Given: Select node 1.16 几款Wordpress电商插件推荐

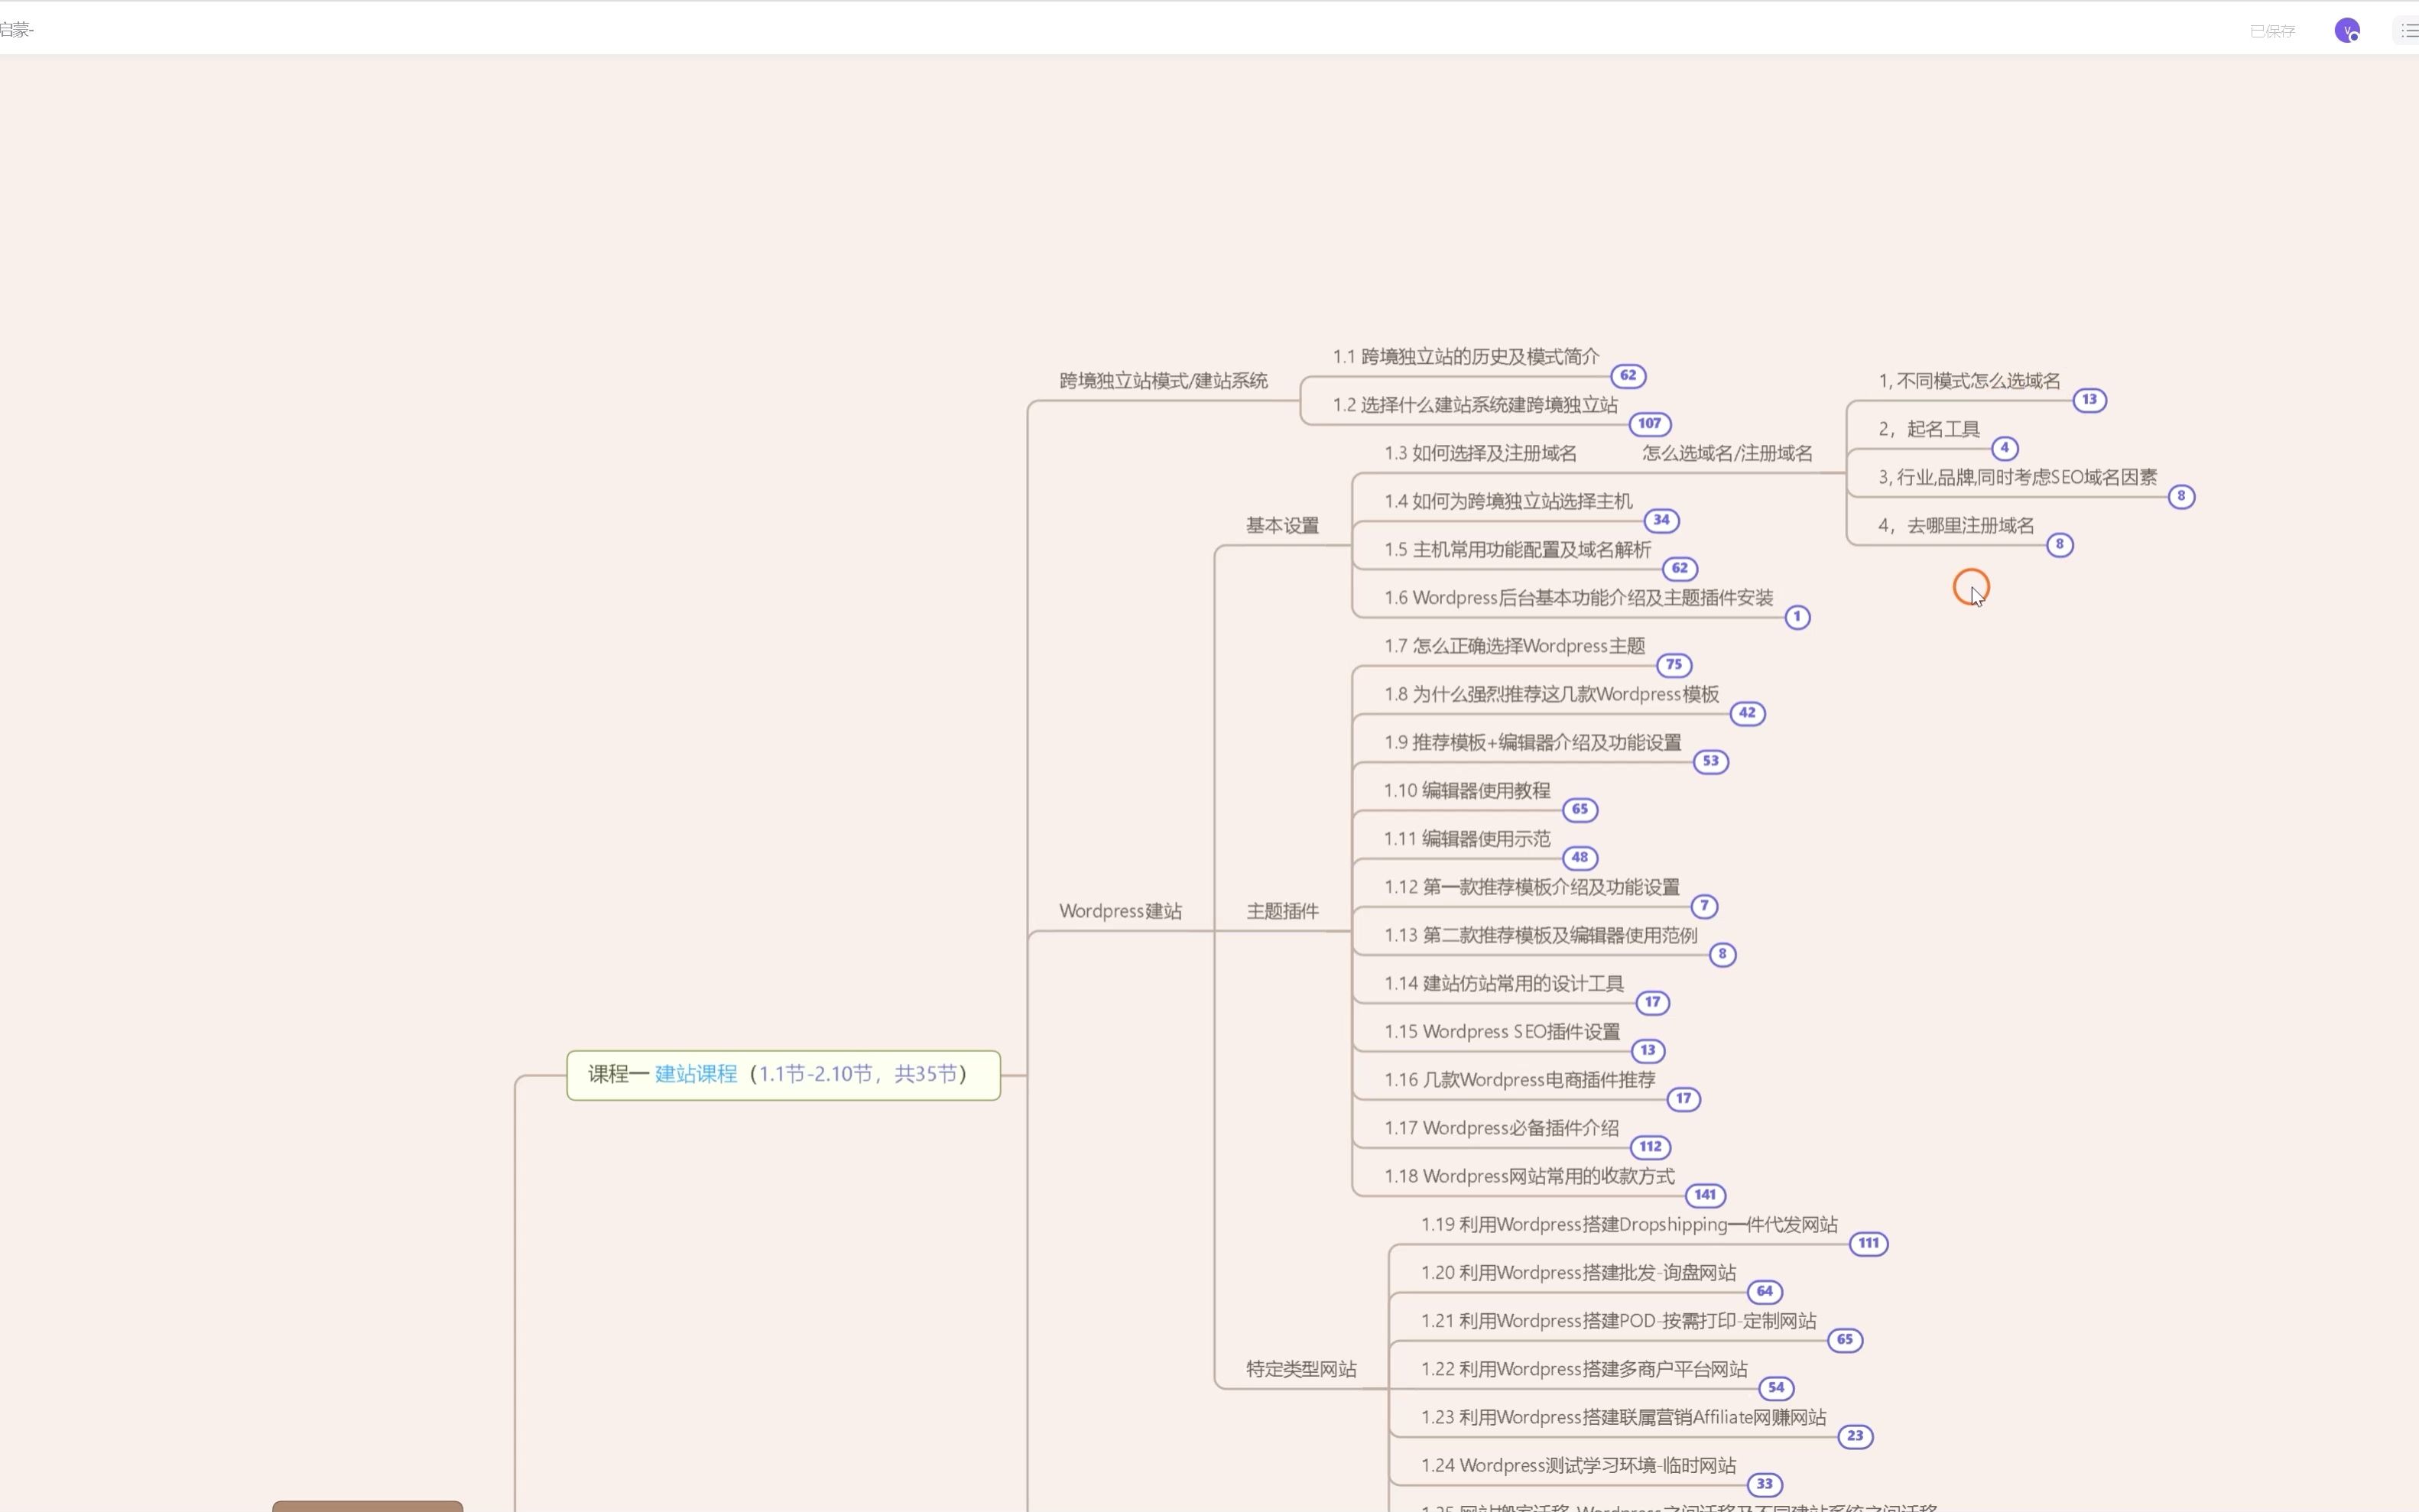Looking at the screenshot, I should click(x=1519, y=1080).
